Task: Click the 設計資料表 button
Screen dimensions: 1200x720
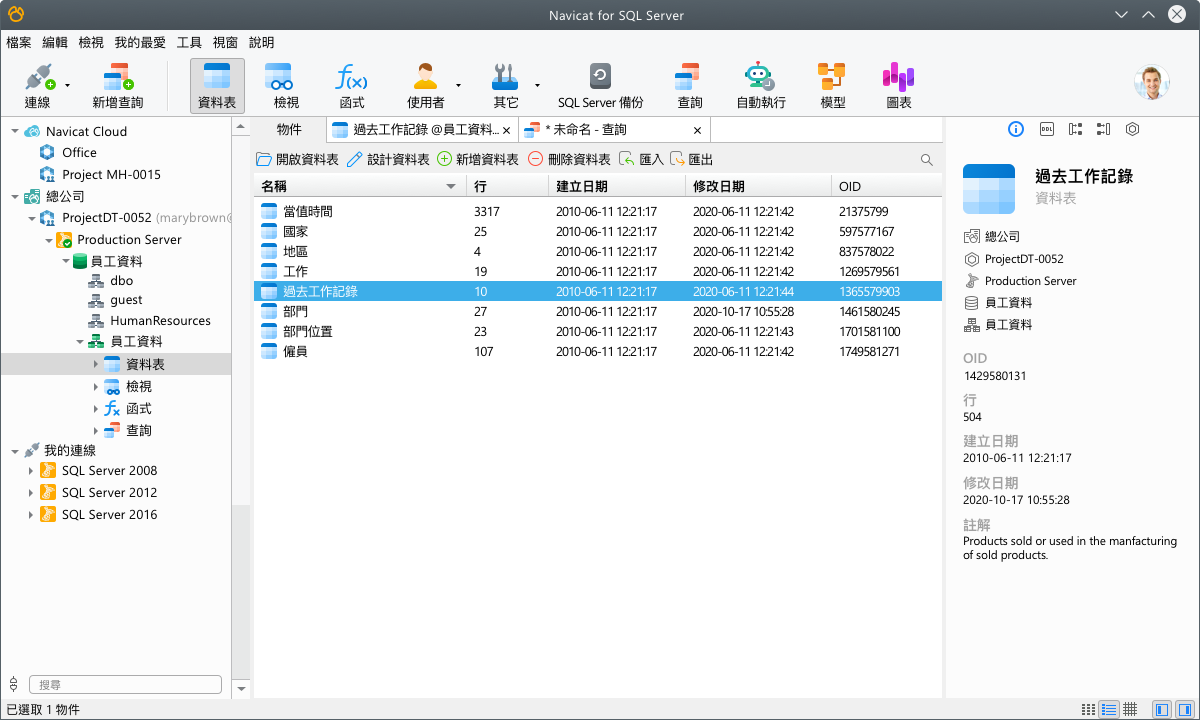Action: [x=388, y=159]
